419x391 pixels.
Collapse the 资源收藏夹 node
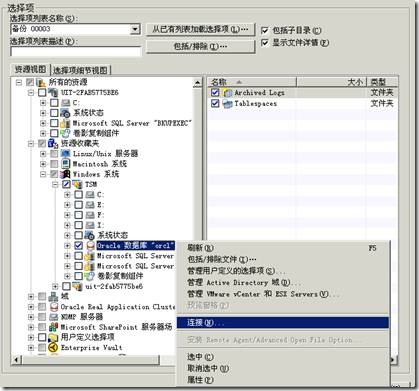[31, 143]
